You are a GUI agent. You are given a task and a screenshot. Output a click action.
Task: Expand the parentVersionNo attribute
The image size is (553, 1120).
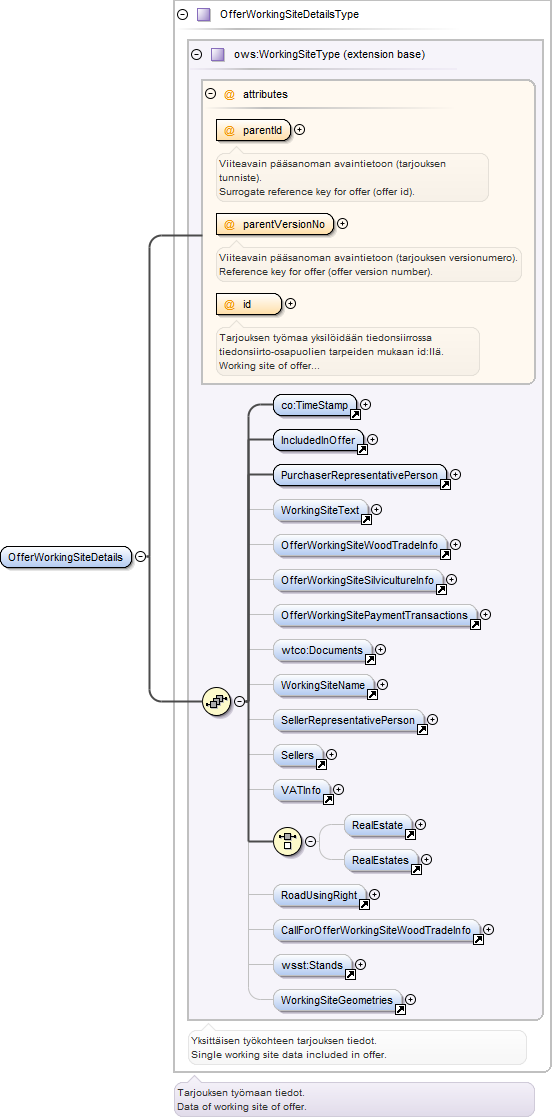[342, 224]
